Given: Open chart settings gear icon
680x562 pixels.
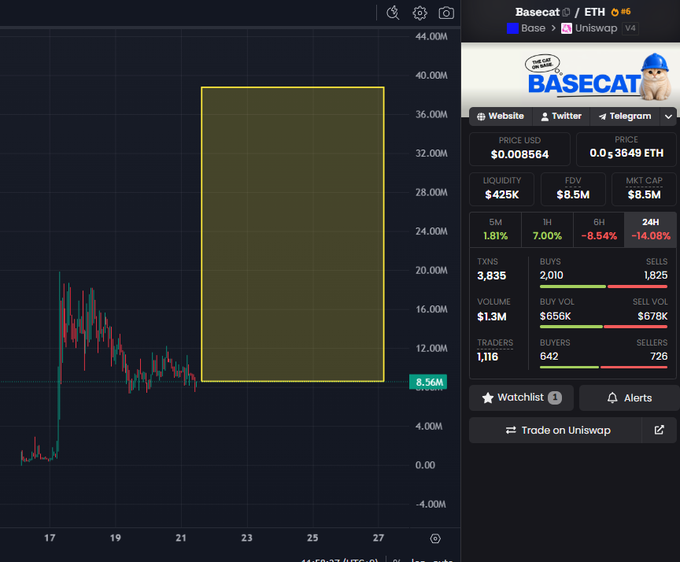Looking at the screenshot, I should [x=420, y=13].
